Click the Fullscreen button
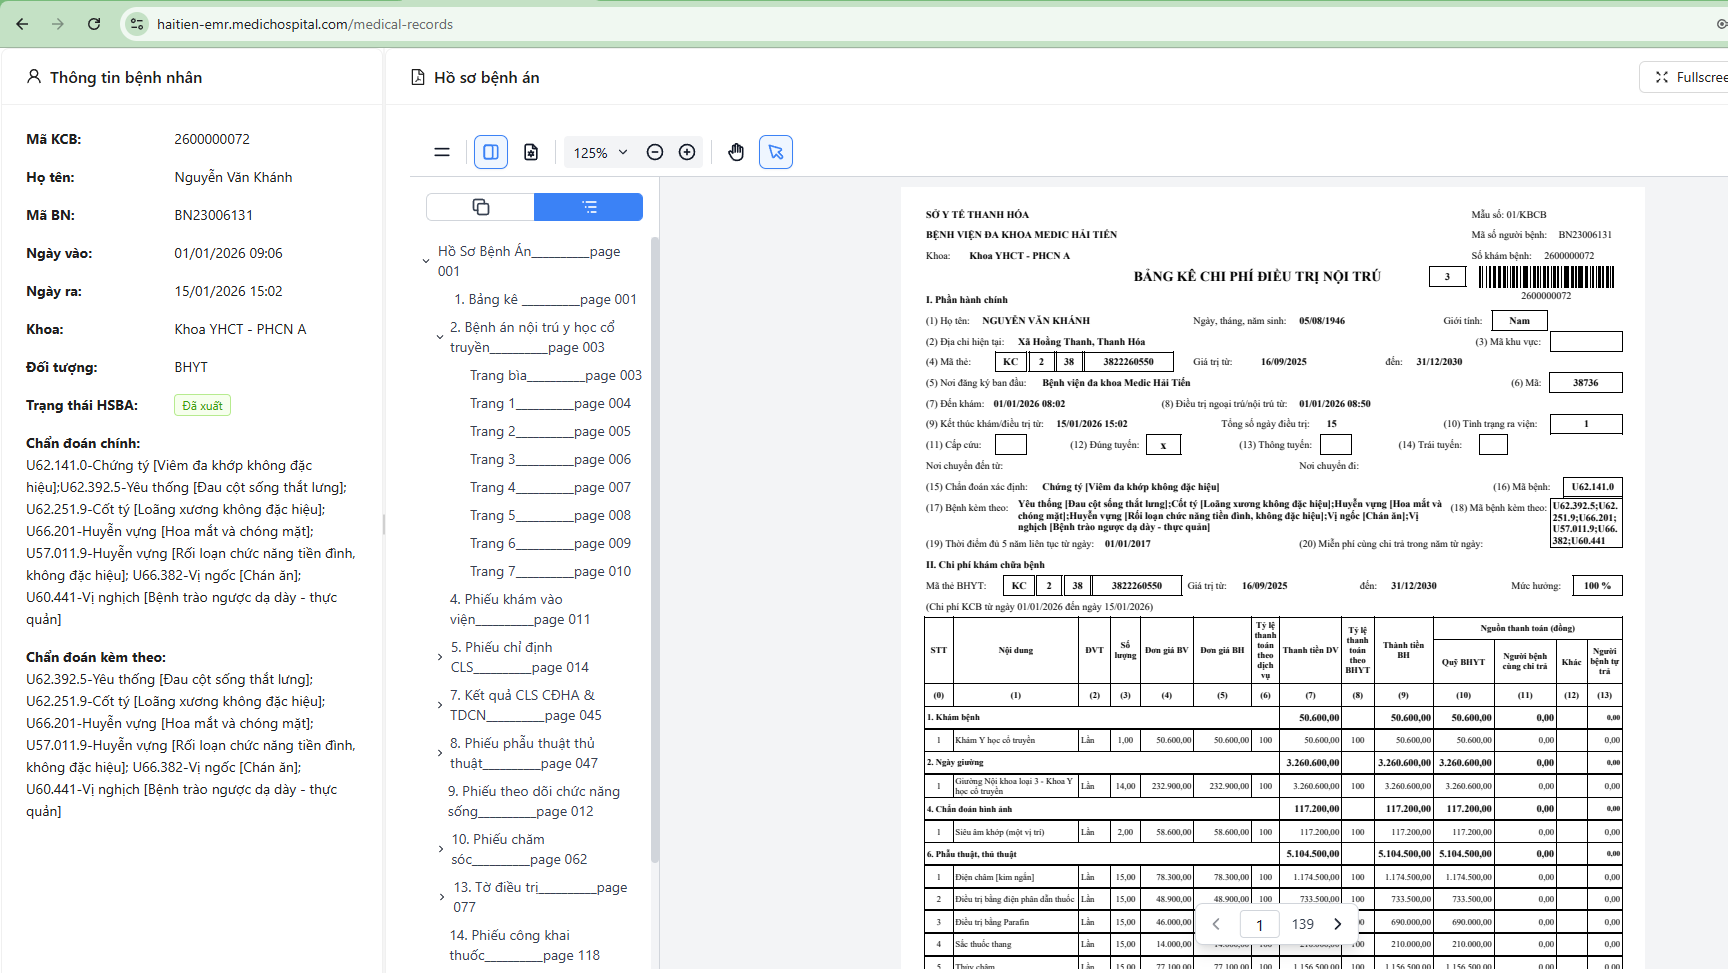Screen dimensions: 1728x973 tap(1689, 77)
